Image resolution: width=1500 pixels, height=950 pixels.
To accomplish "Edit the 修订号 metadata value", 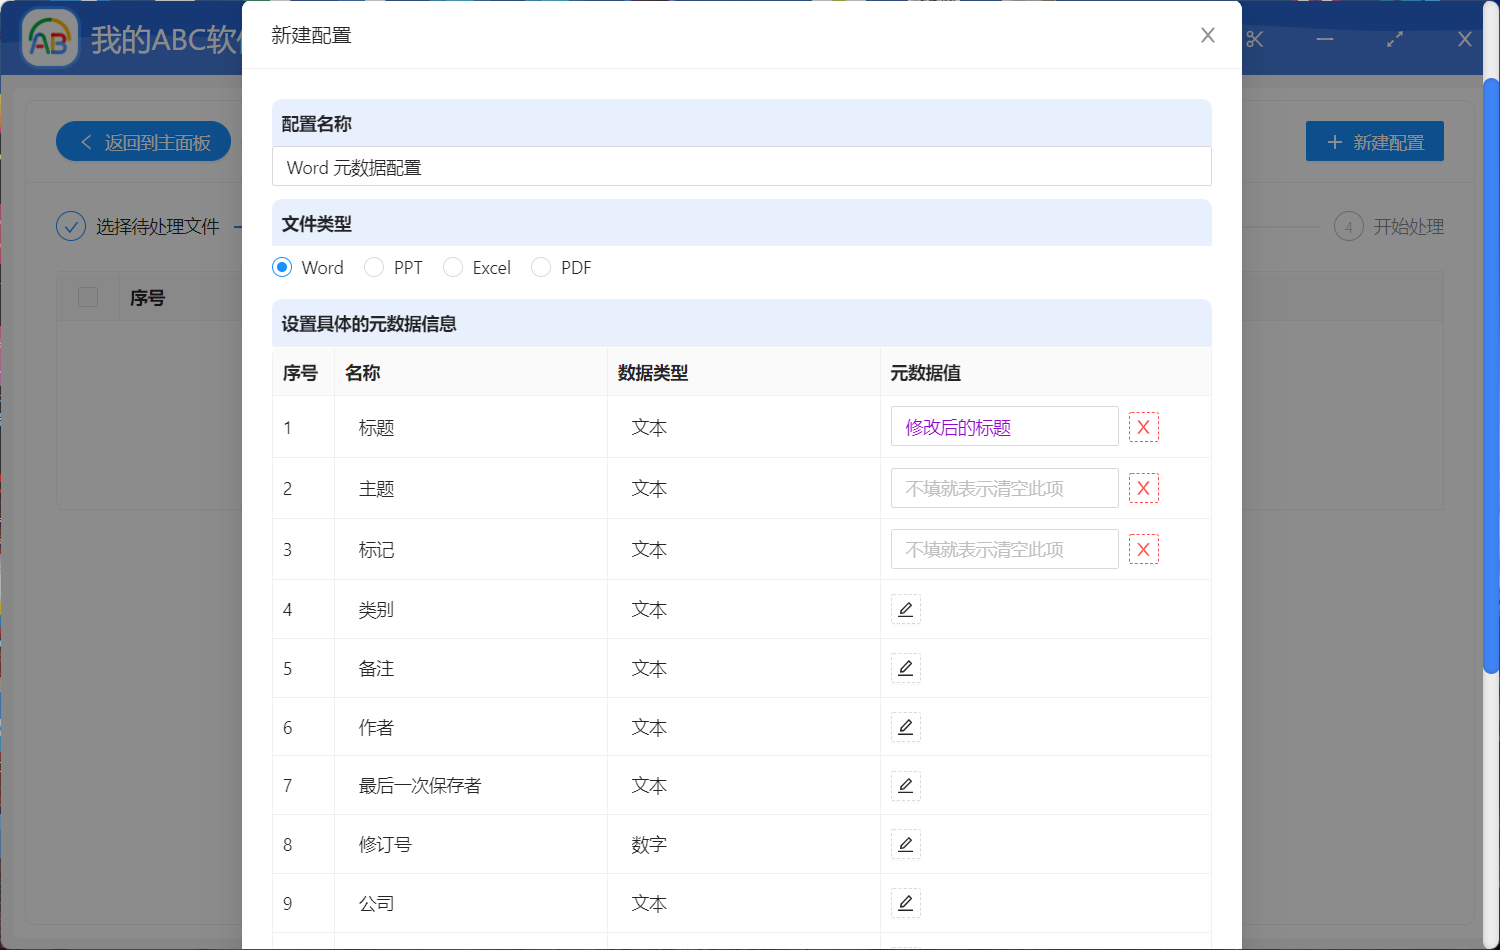I will pyautogui.click(x=905, y=845).
